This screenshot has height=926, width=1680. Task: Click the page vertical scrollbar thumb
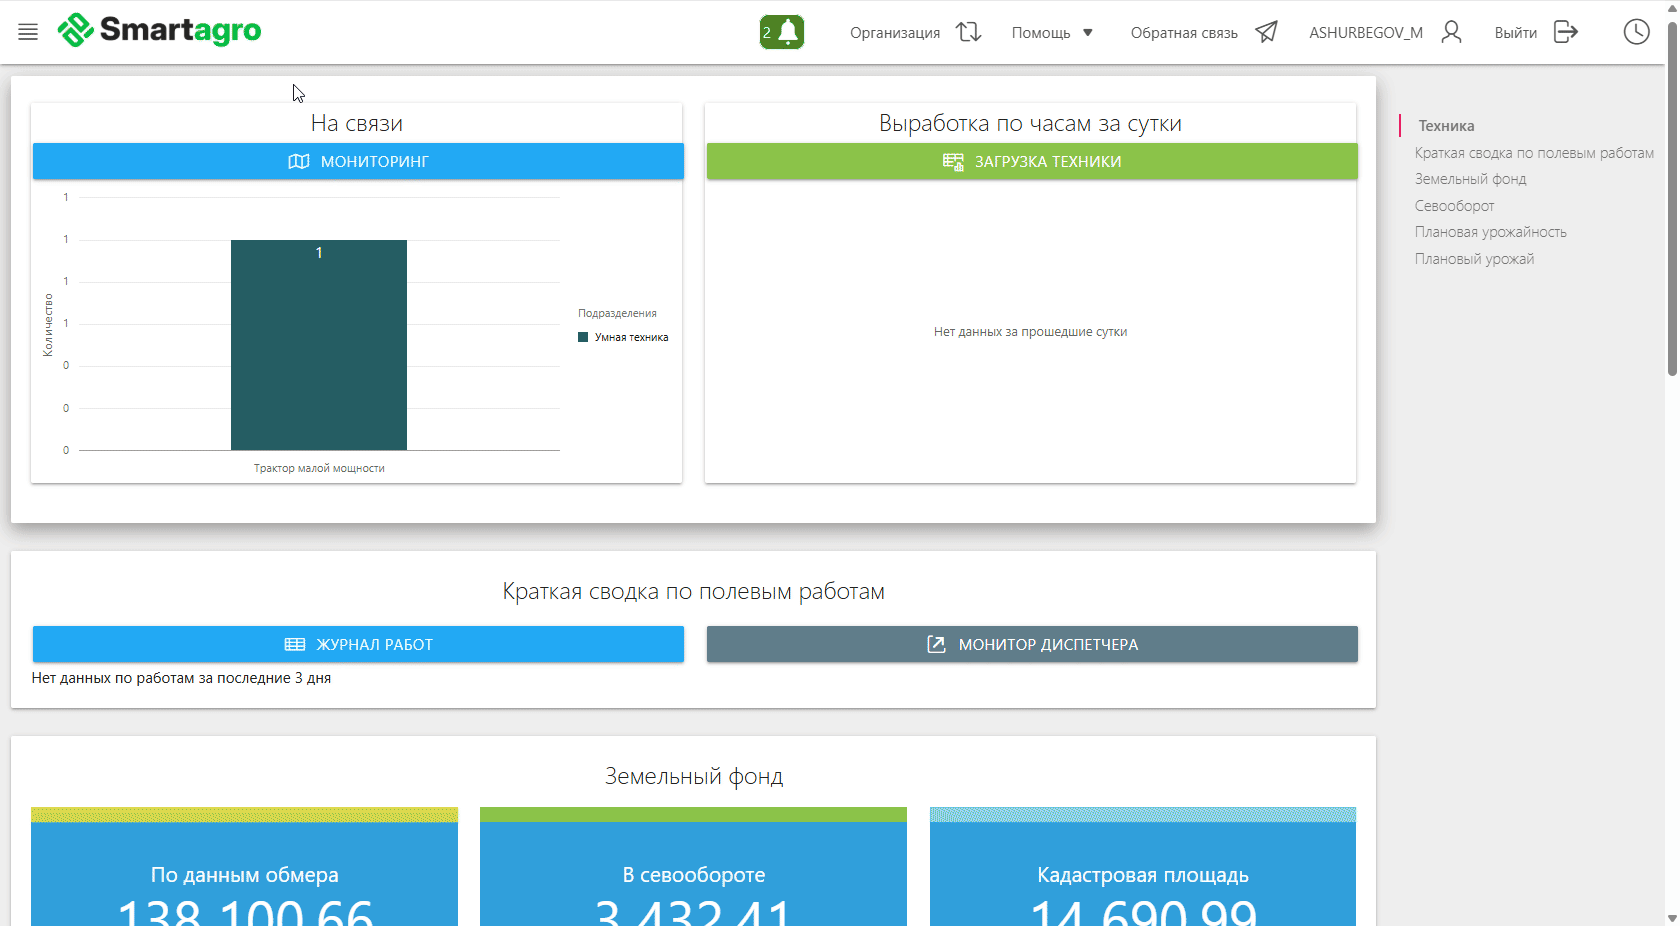[x=1672, y=200]
